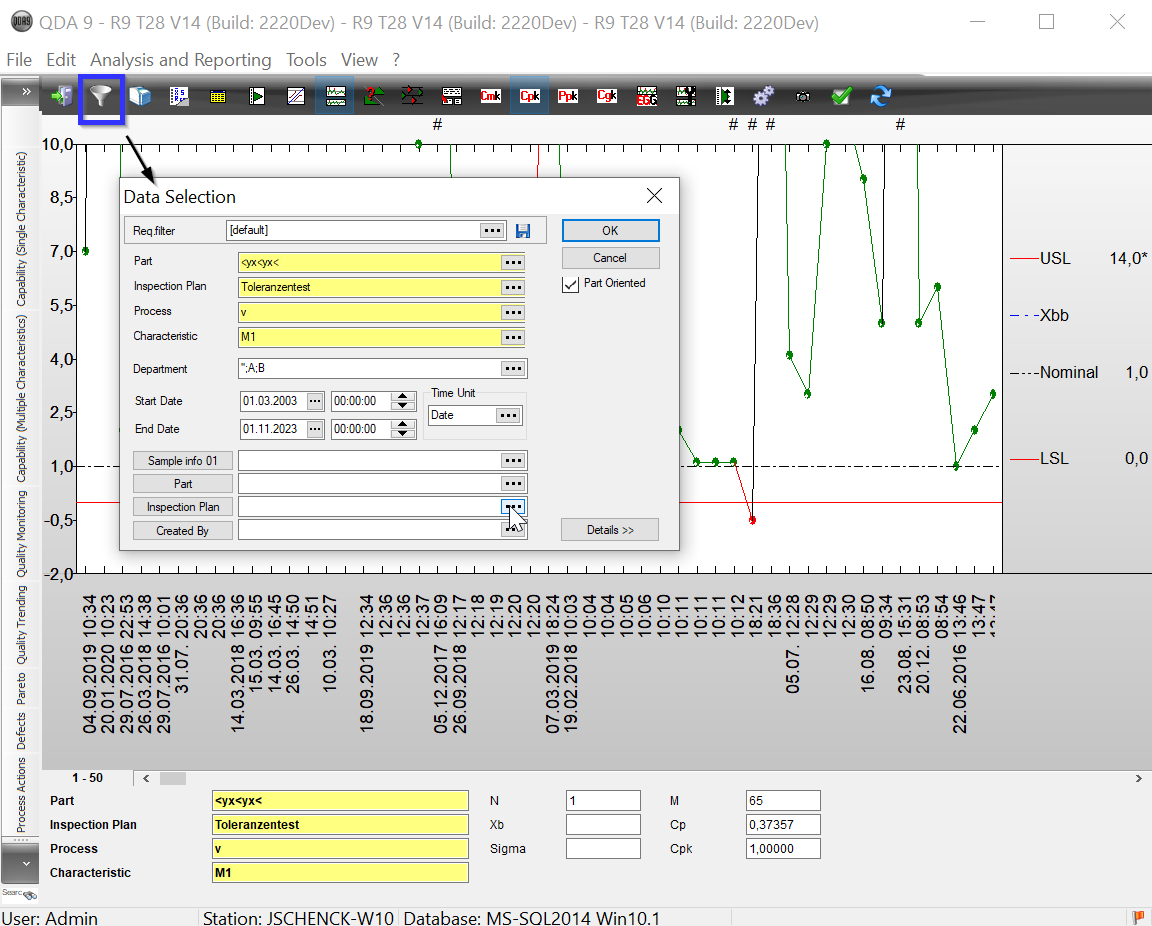The height and width of the screenshot is (926, 1152).
Task: Click the Ppk toolbar icon
Action: pos(568,97)
